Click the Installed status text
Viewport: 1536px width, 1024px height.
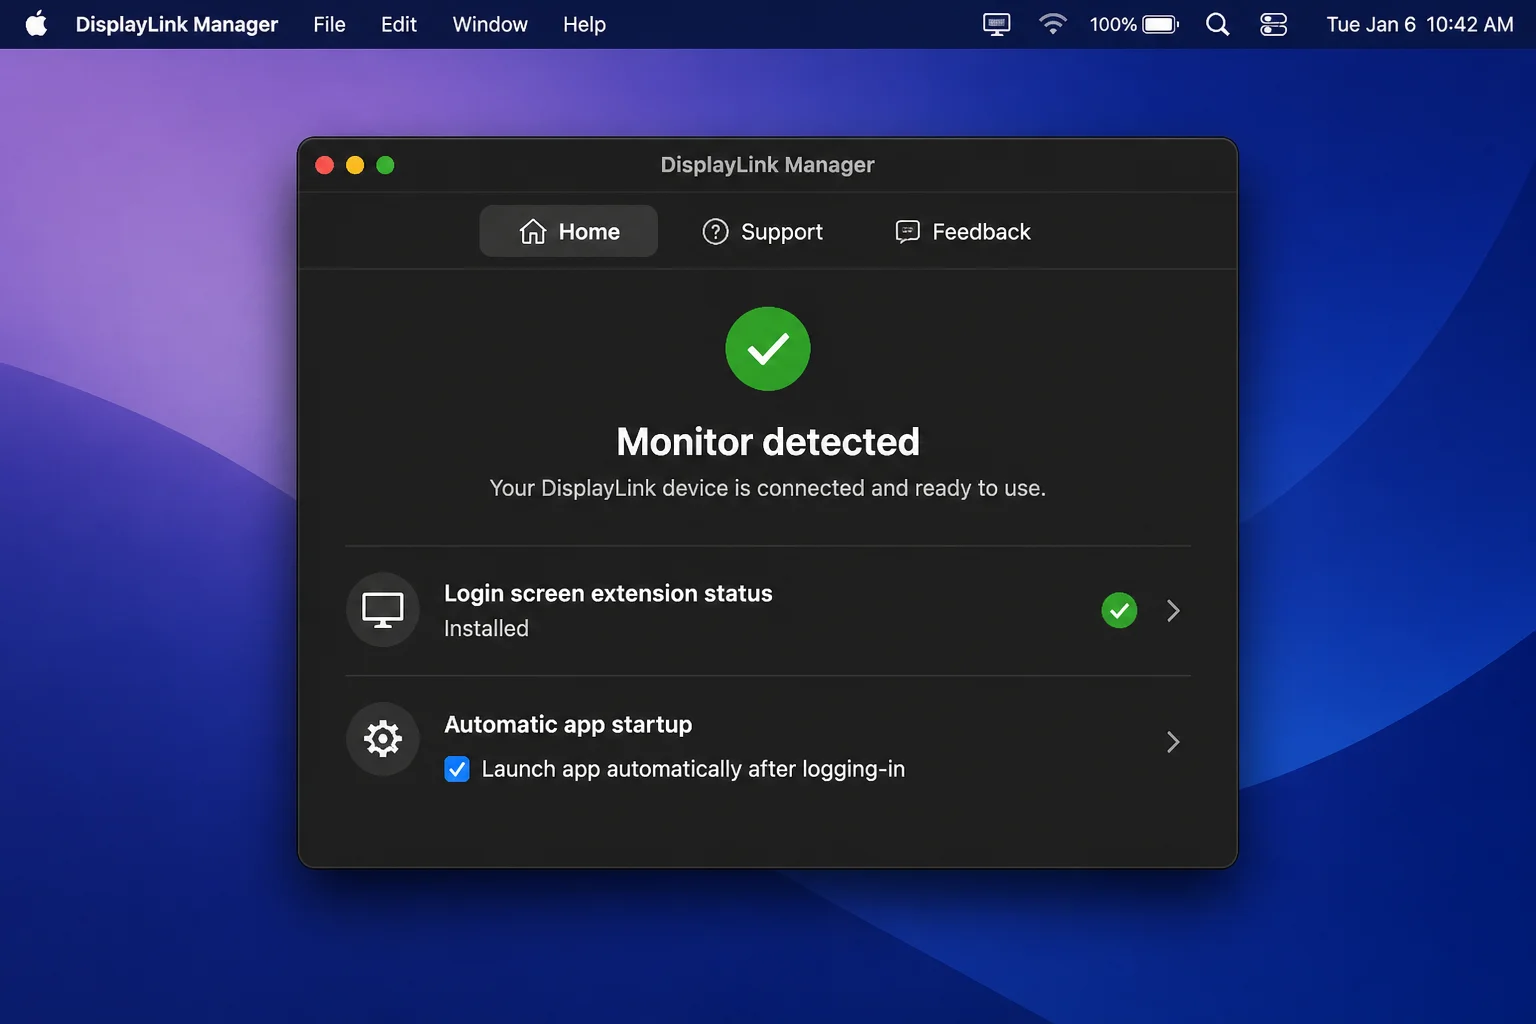click(486, 628)
